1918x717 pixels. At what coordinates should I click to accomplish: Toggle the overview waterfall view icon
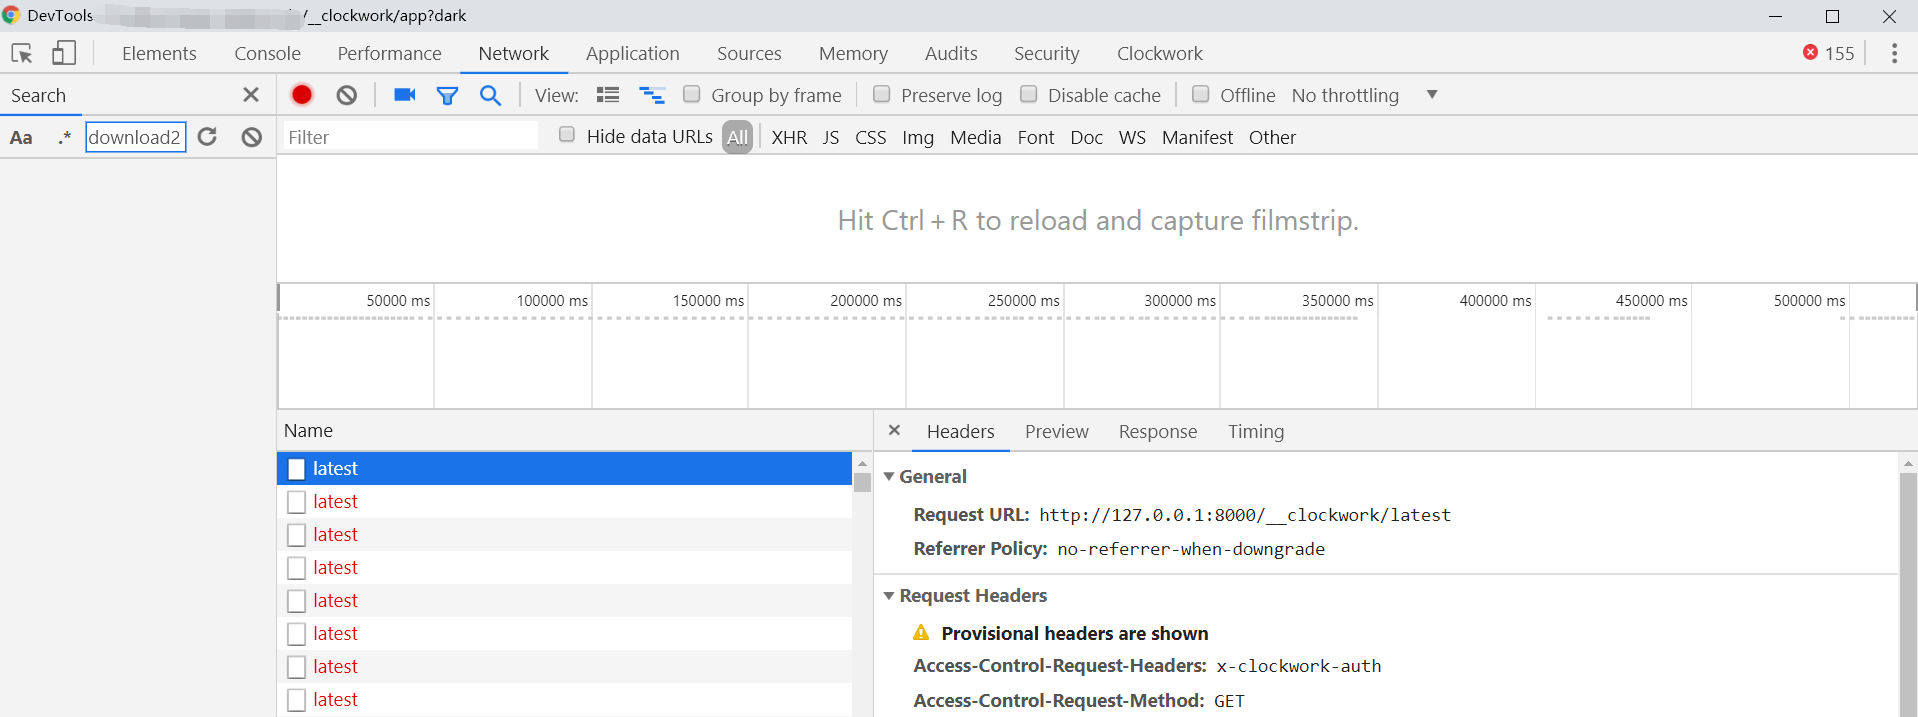point(652,95)
